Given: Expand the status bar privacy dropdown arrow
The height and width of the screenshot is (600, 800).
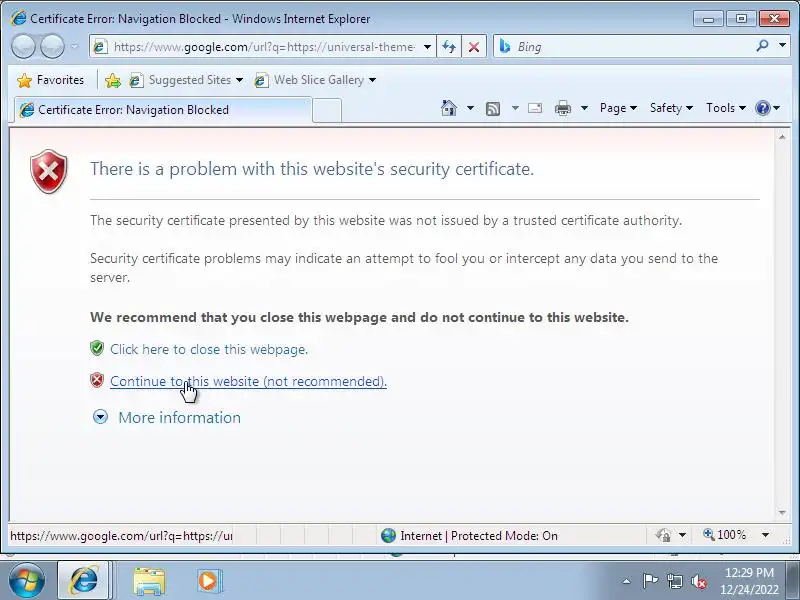Looking at the screenshot, I should (682, 535).
